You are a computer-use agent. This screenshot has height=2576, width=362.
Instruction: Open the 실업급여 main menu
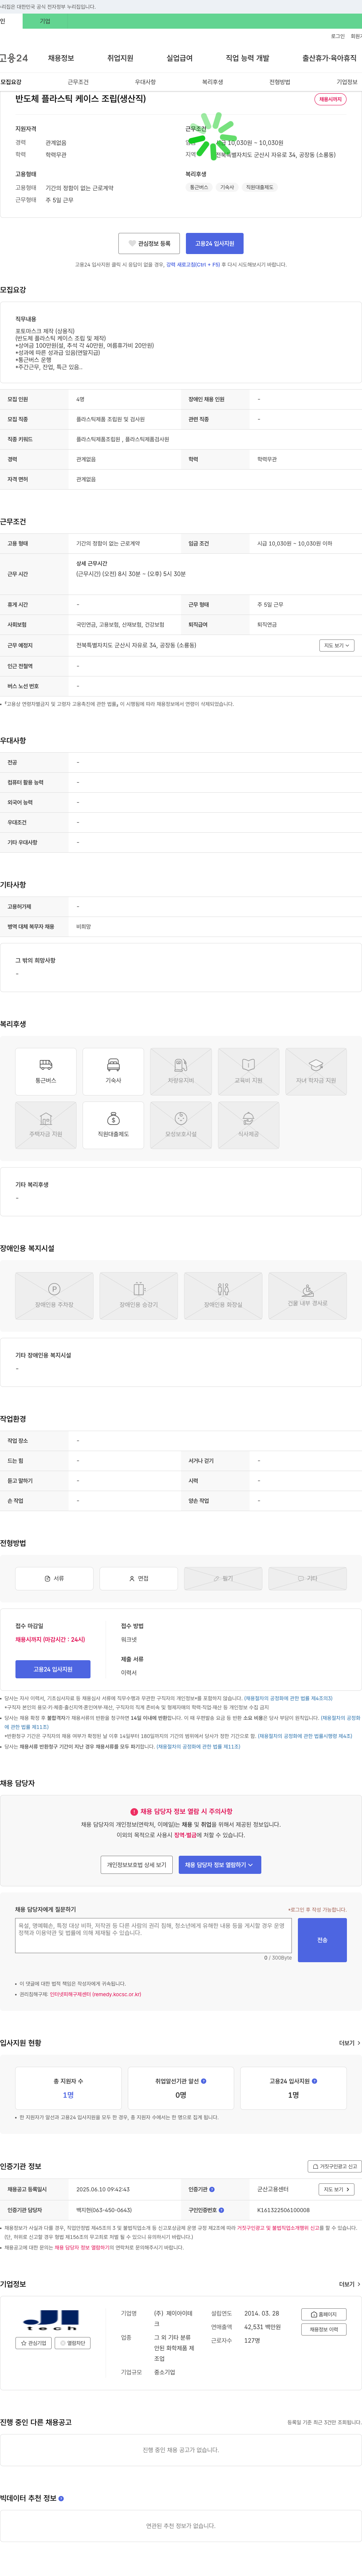point(179,58)
